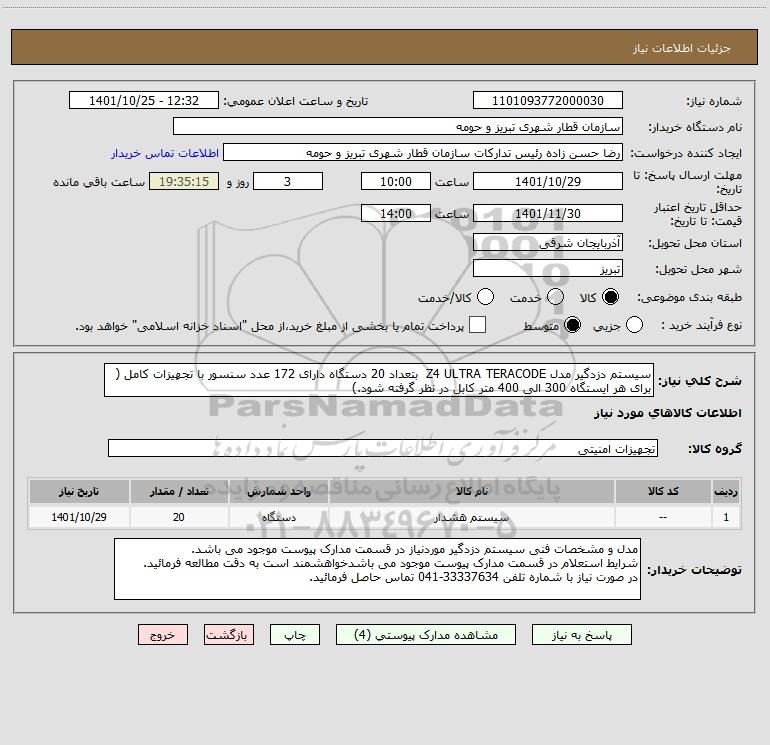Click the buyer notes text area
Viewport: 770px width, 745px height.
[x=377, y=569]
